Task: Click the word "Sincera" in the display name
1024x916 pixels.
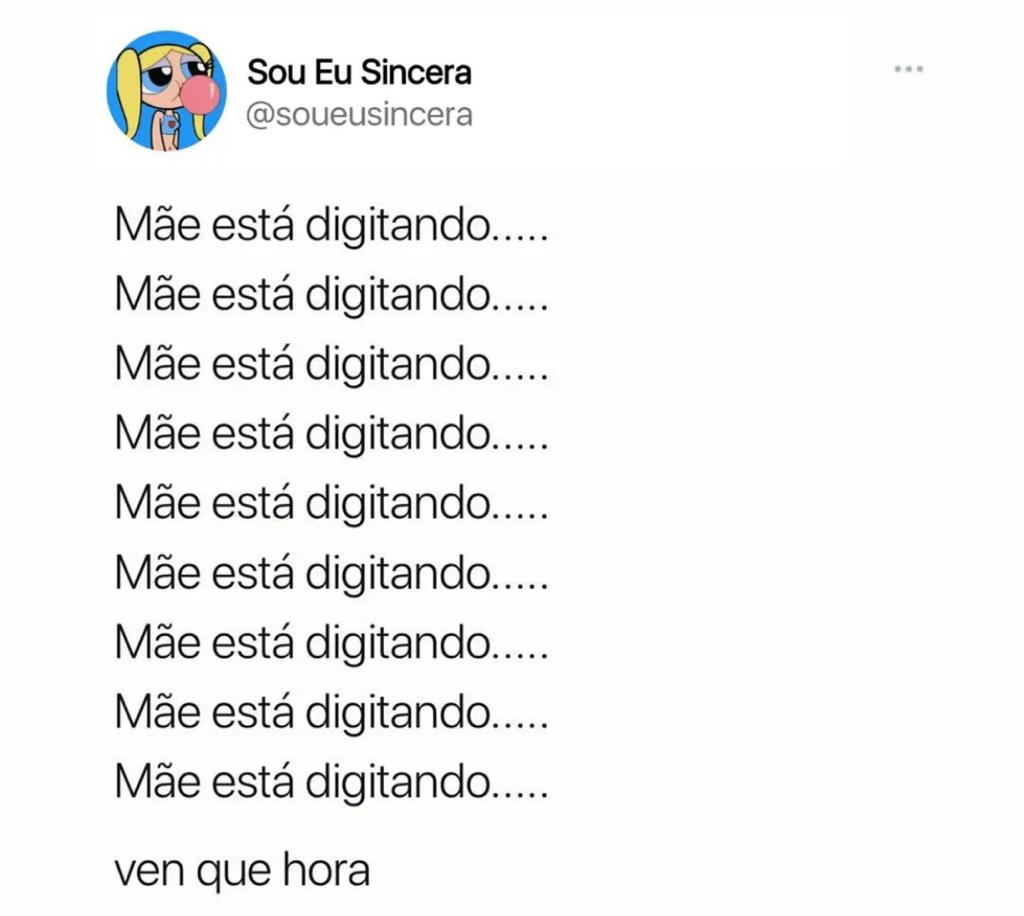Action: coord(416,72)
